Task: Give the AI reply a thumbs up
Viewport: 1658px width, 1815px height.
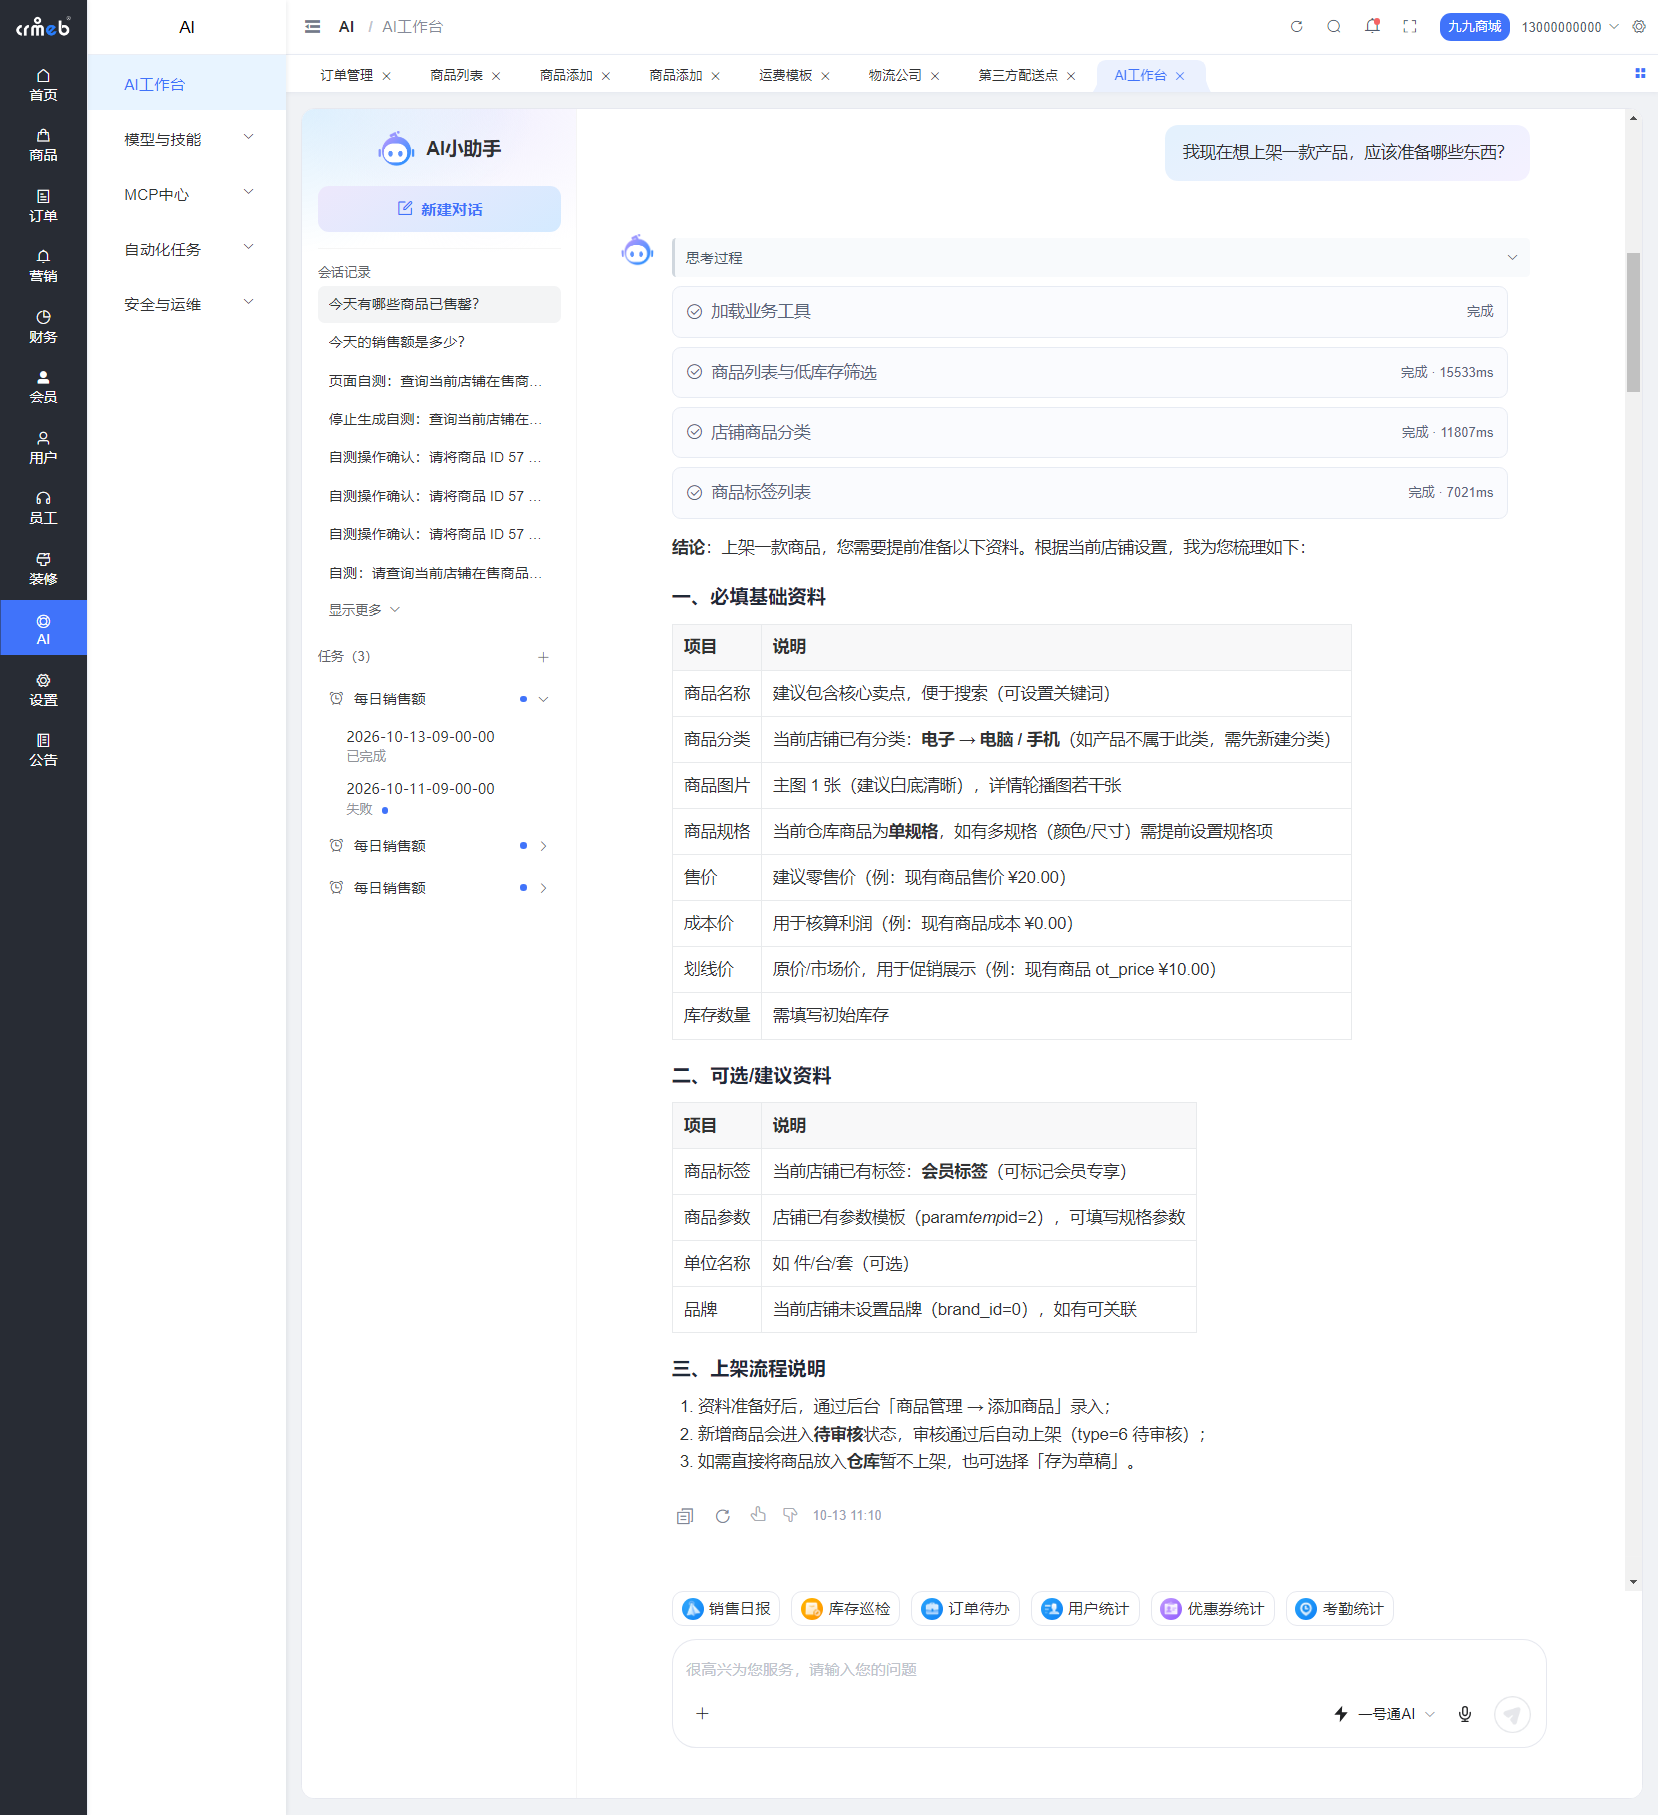Action: [x=758, y=1515]
